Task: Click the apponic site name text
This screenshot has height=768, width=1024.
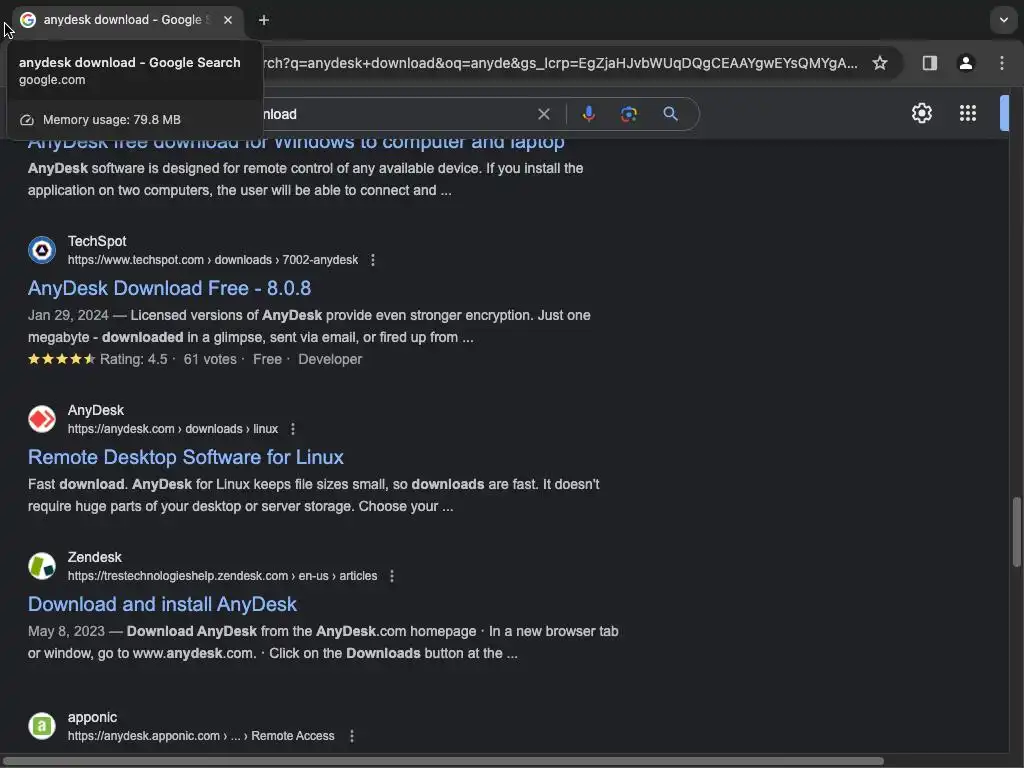Action: click(92, 717)
